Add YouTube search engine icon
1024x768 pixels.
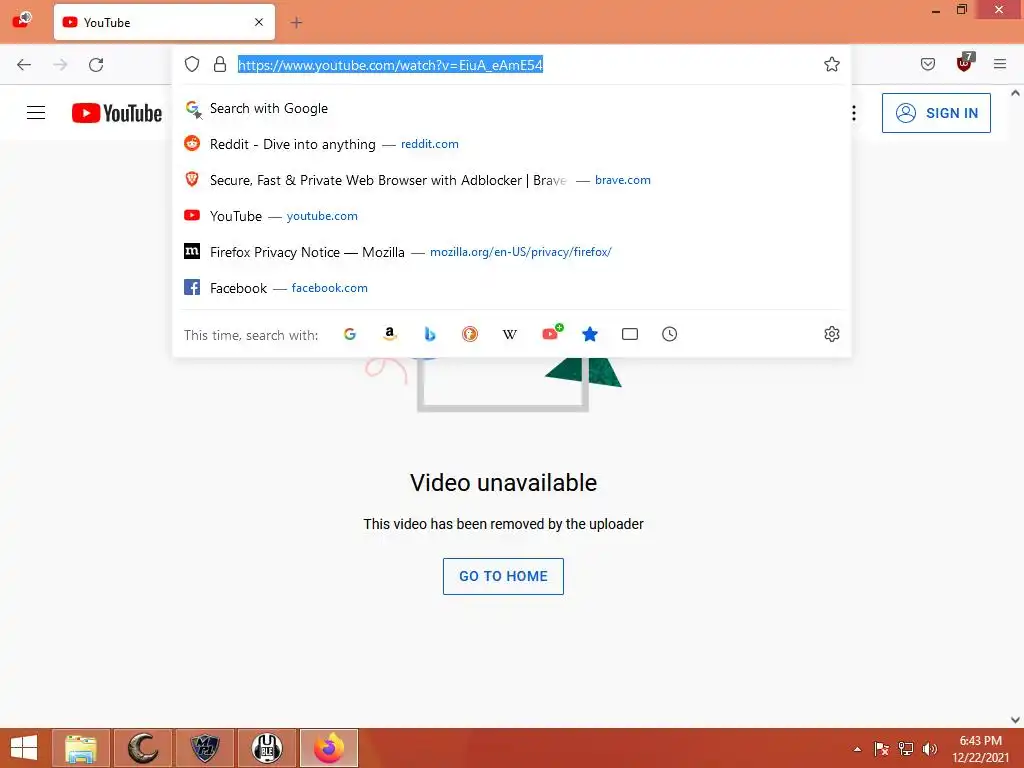click(552, 333)
